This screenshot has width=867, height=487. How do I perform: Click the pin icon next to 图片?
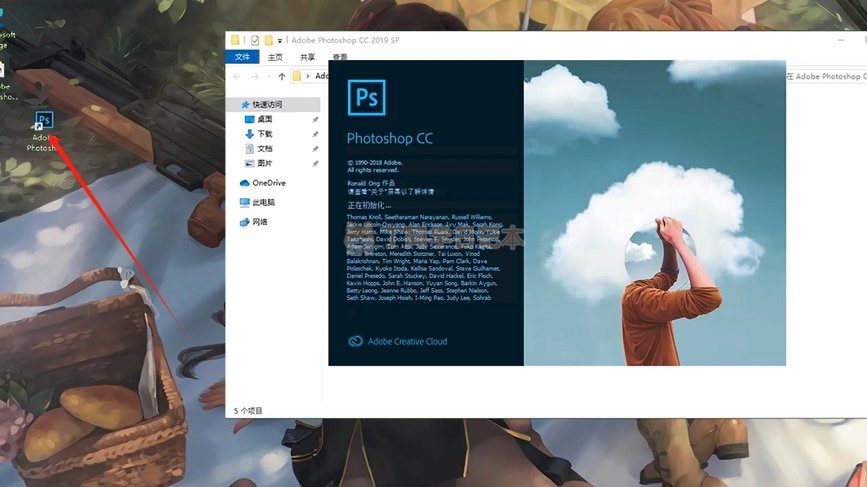pyautogui.click(x=315, y=164)
